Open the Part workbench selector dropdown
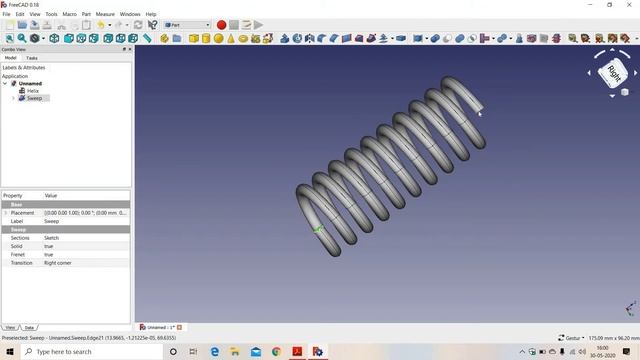This screenshot has width=640, height=360. pyautogui.click(x=187, y=25)
